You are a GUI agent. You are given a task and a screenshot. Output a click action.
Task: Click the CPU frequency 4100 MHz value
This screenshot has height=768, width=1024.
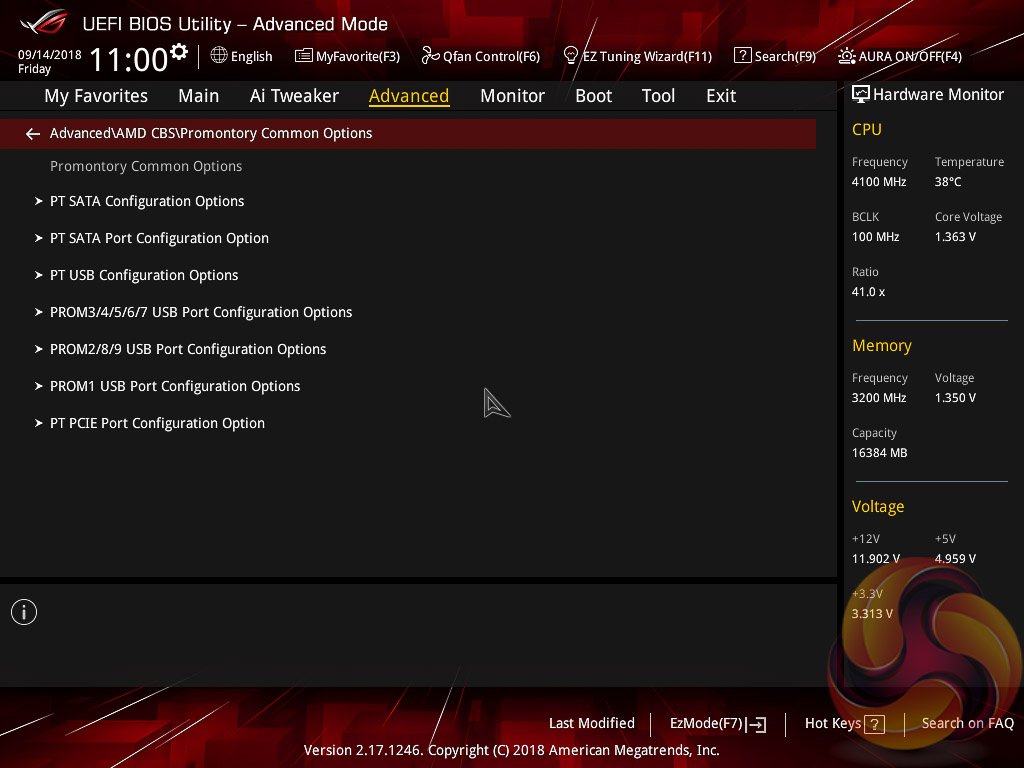[878, 182]
